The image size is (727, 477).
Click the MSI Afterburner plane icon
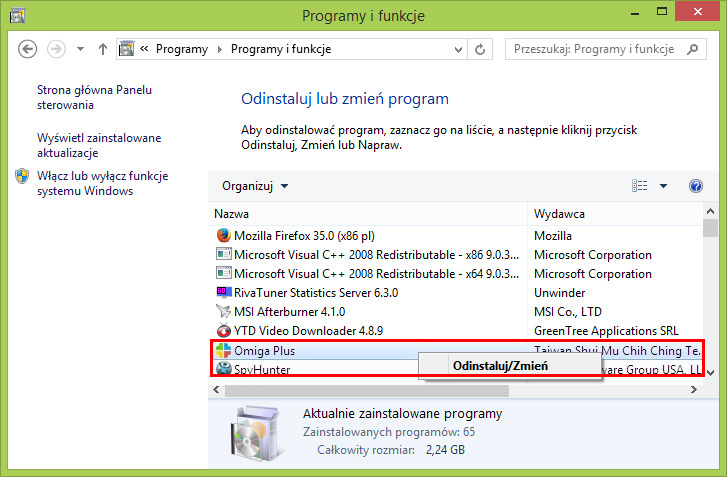223,311
